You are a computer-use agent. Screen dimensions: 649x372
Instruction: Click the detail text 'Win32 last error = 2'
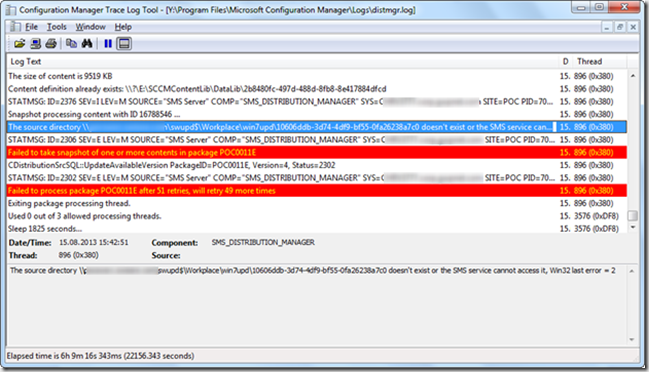point(582,271)
